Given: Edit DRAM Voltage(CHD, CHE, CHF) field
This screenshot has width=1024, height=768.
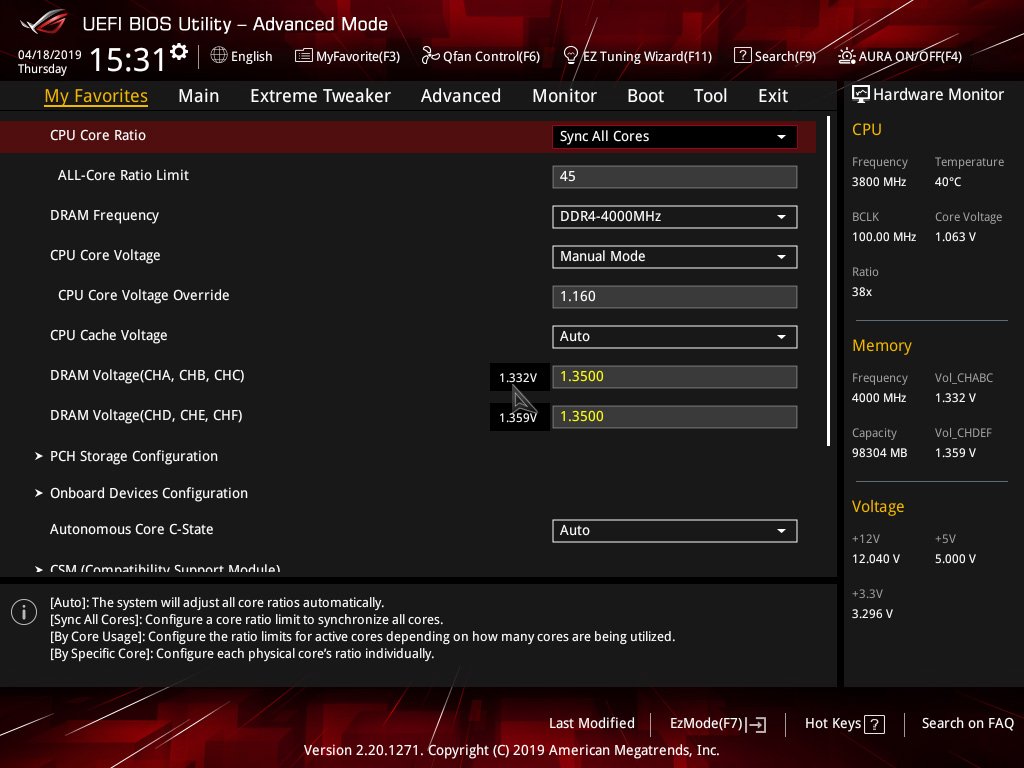Looking at the screenshot, I should point(675,417).
